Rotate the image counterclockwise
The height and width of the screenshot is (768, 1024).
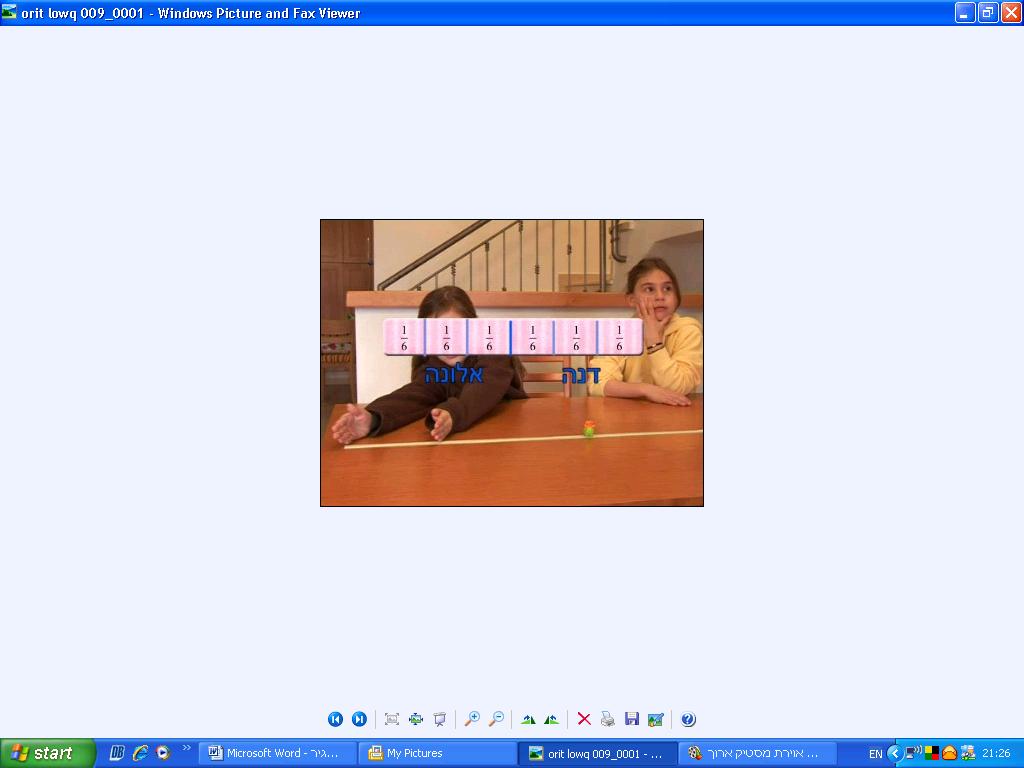[551, 720]
